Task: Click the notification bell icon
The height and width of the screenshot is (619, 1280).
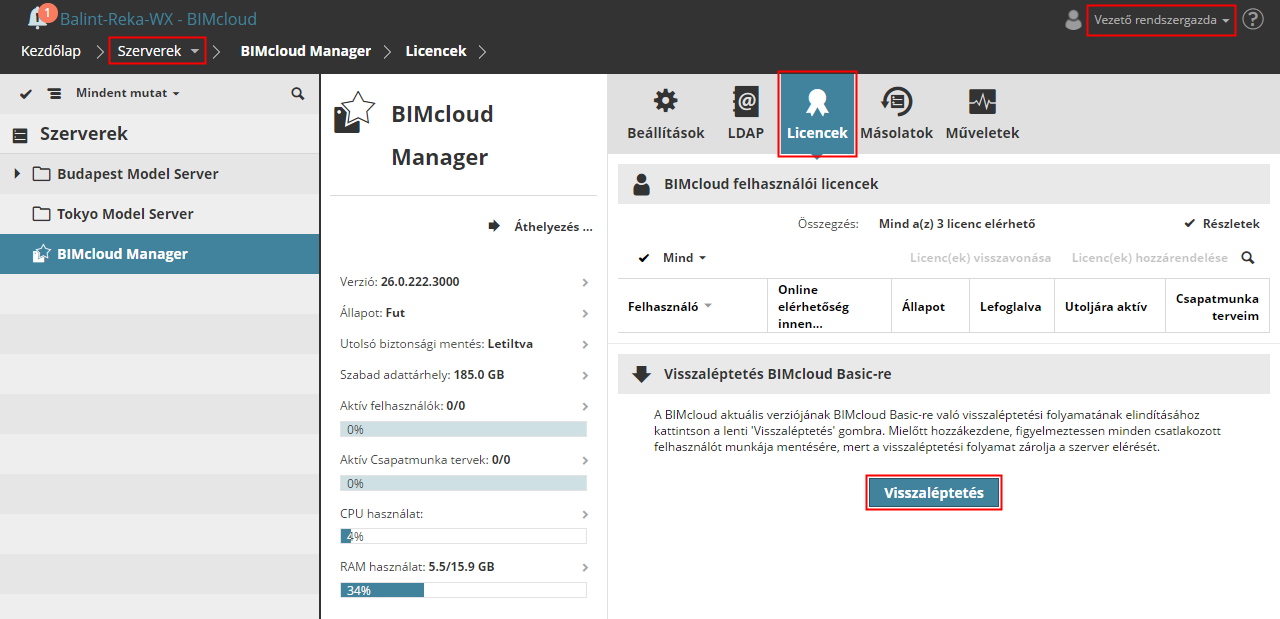Action: pos(39,18)
